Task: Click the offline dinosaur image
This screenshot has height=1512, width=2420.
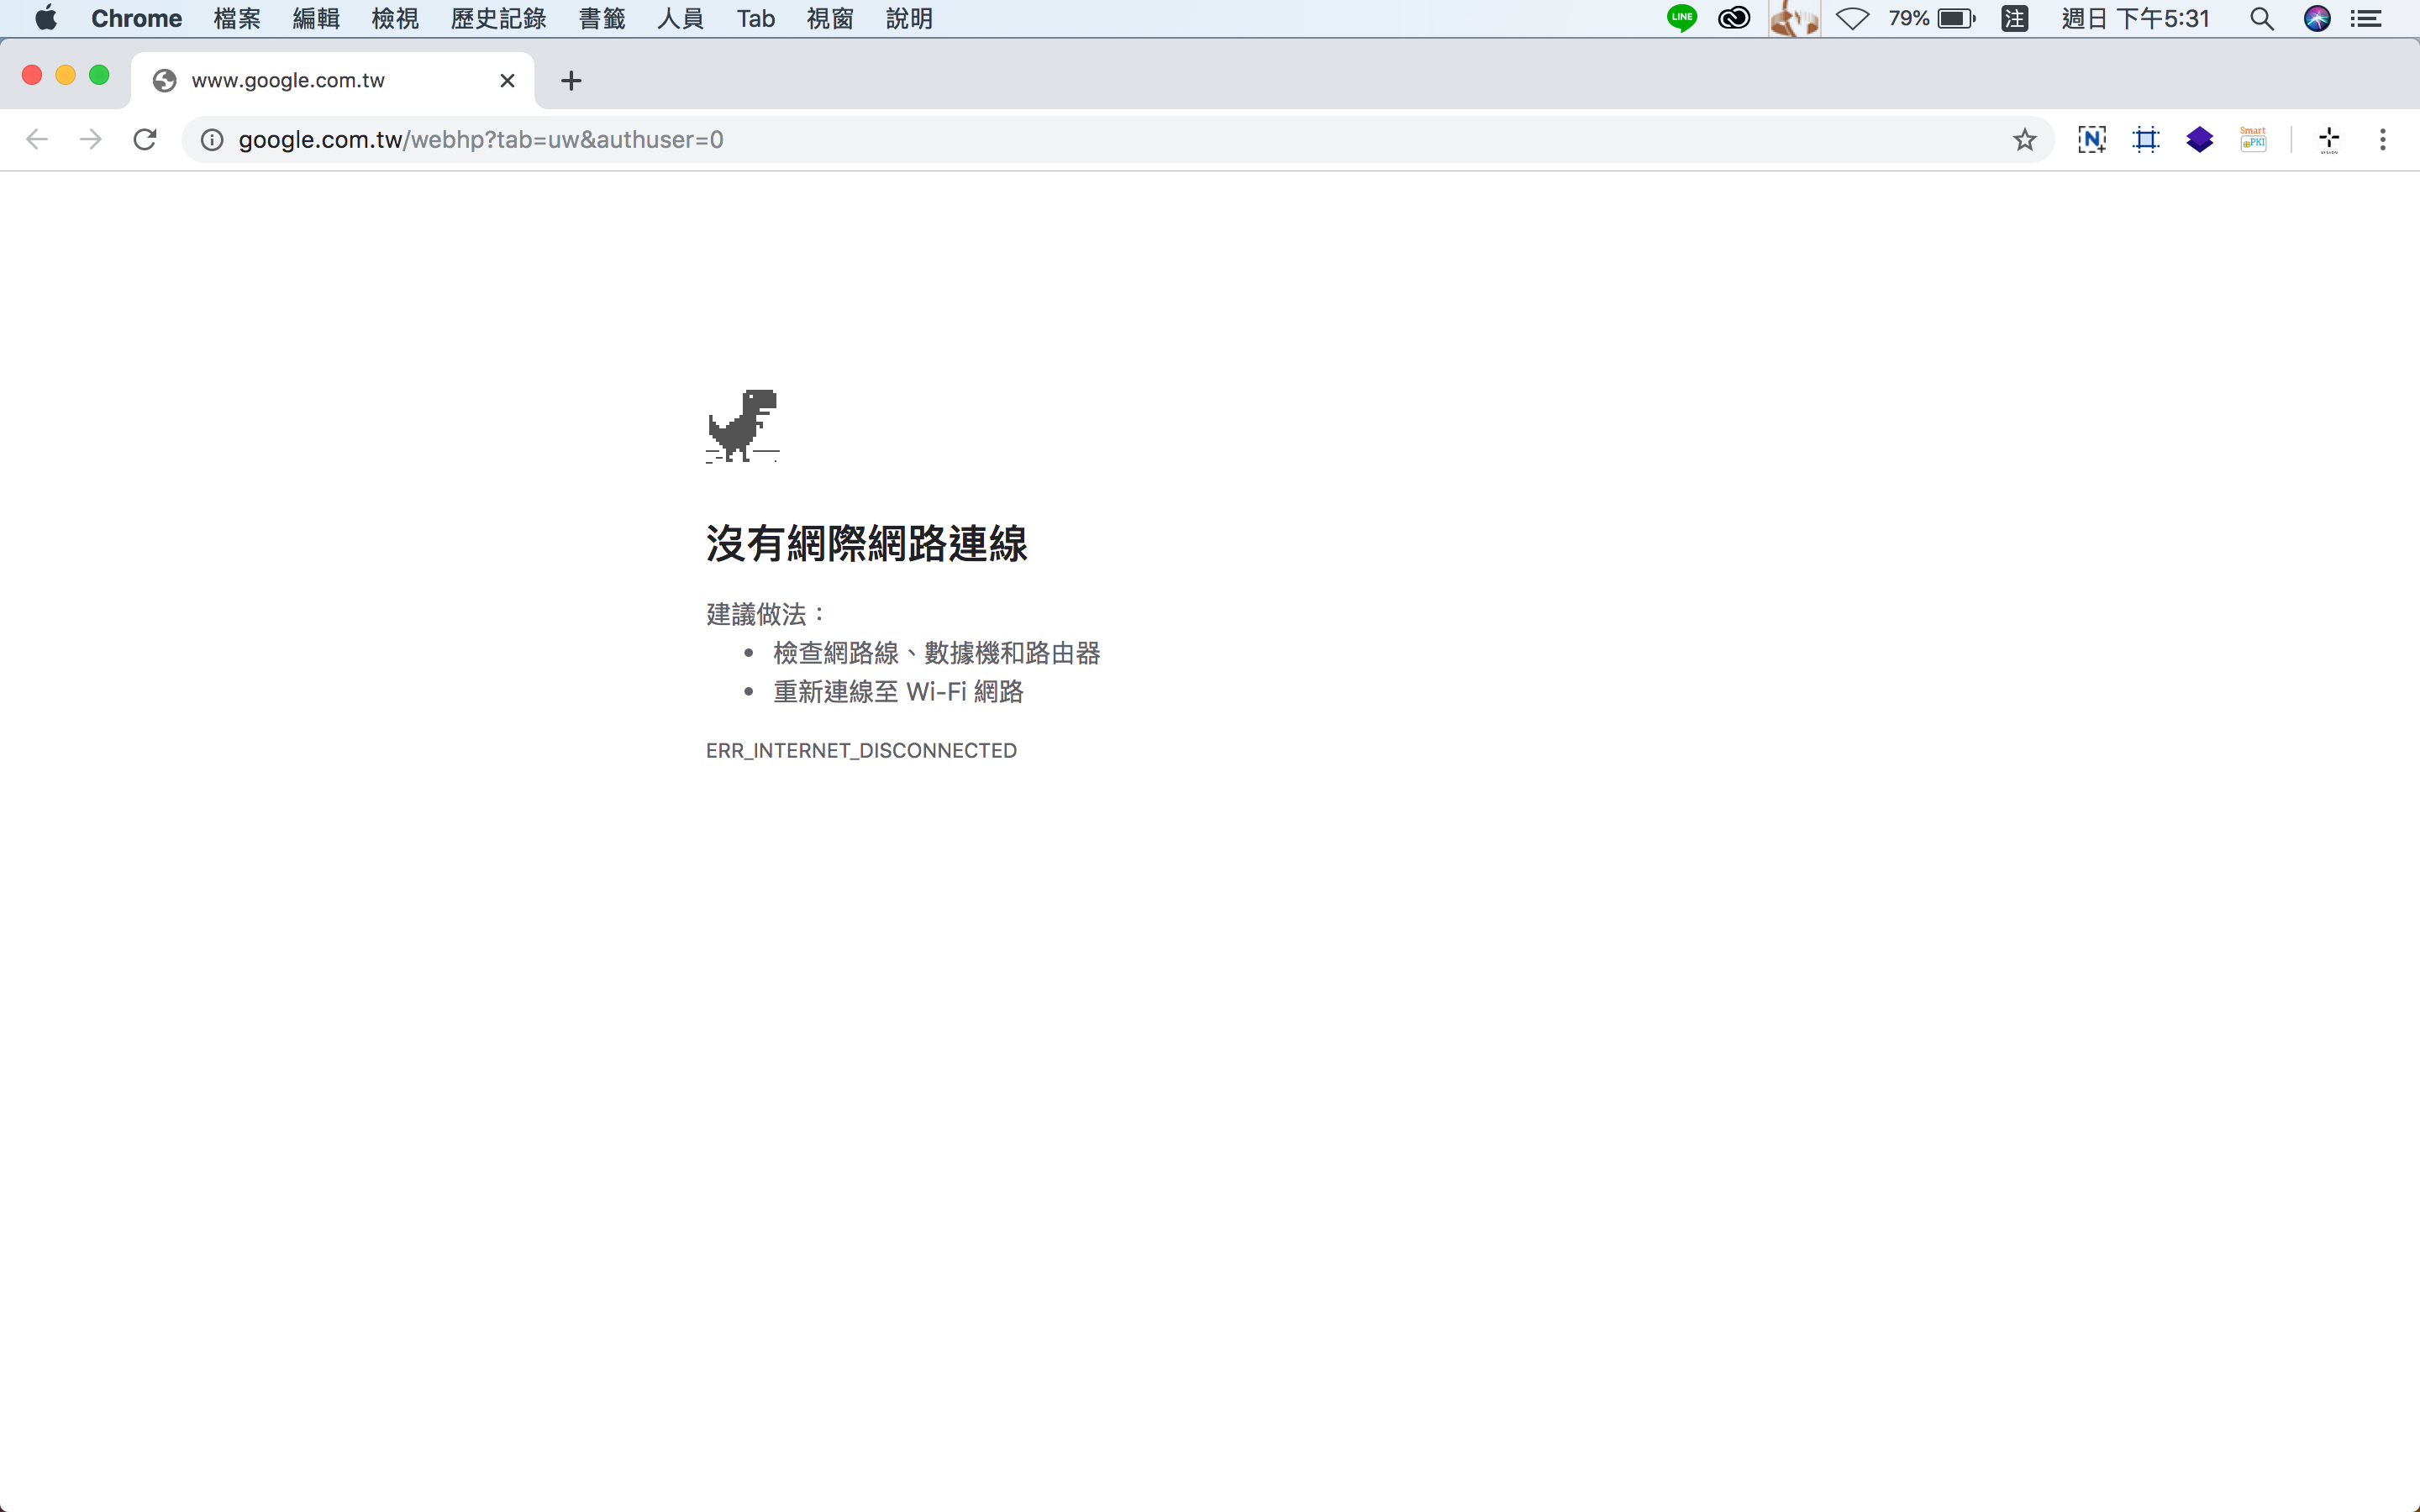Action: click(743, 426)
